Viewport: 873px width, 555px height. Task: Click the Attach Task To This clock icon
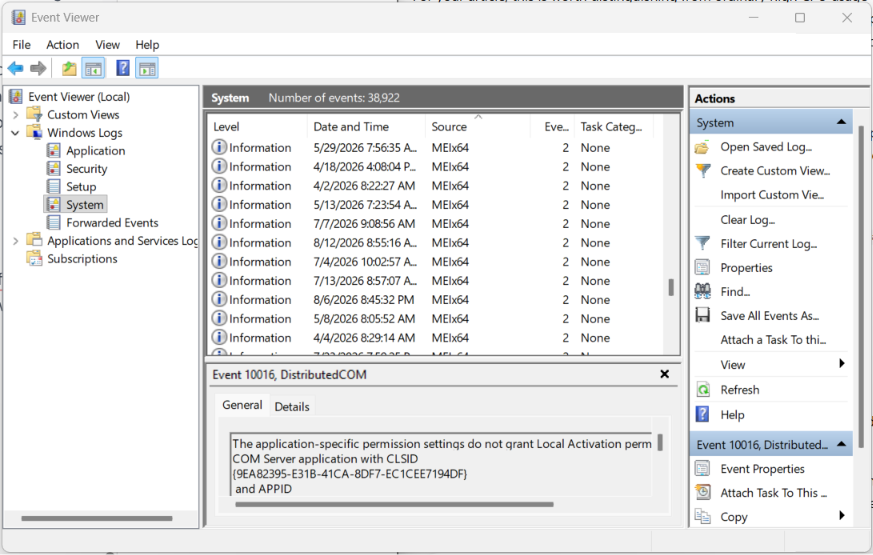click(x=703, y=492)
